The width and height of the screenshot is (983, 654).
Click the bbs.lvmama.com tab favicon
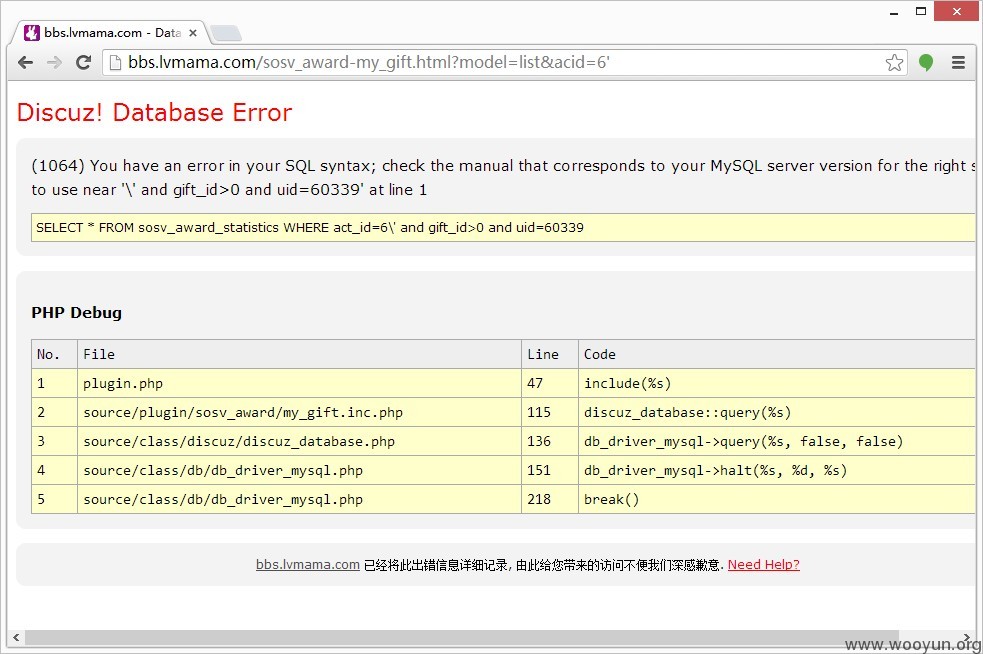(x=31, y=33)
